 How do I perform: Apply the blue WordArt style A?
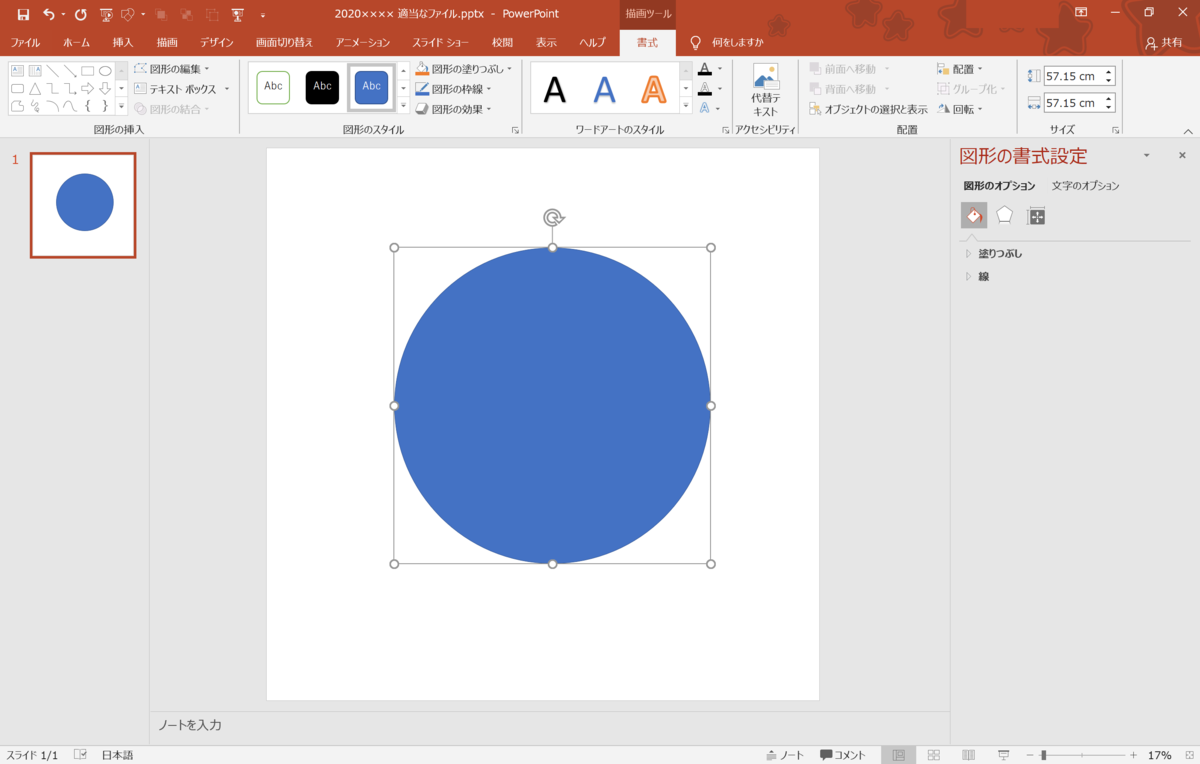[604, 90]
